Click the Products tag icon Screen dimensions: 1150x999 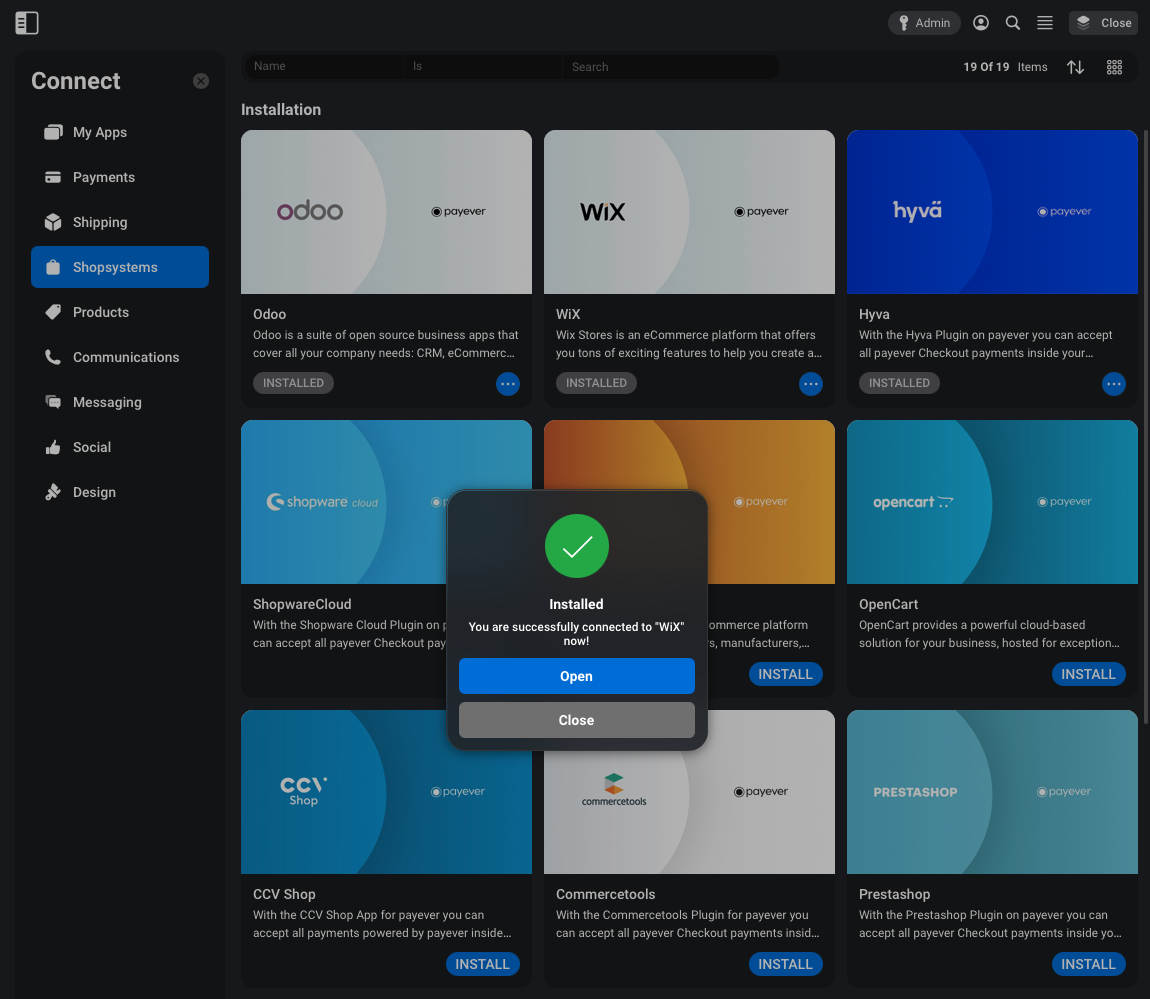click(53, 312)
